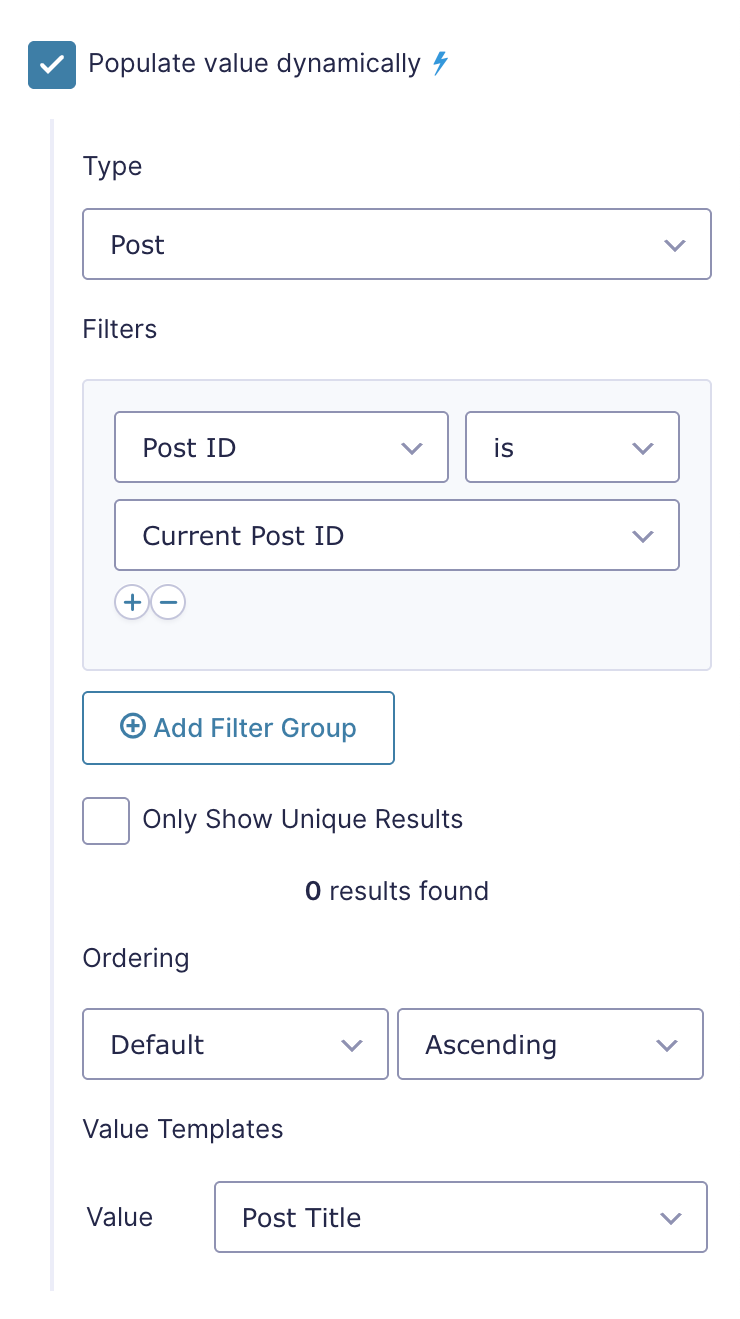
Task: Open the 'is' operator dropdown
Action: click(573, 447)
